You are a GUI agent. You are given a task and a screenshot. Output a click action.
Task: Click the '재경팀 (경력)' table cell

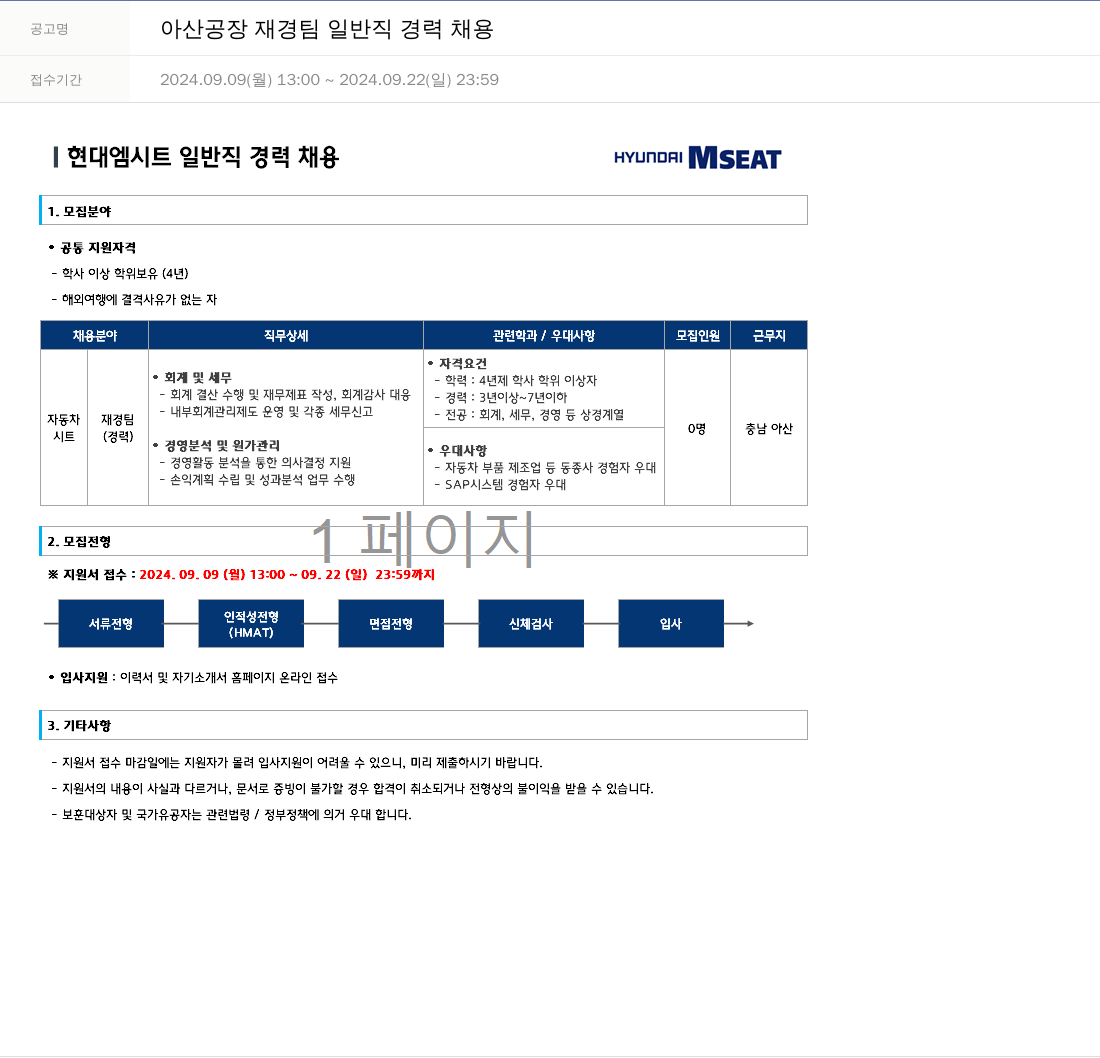tap(118, 427)
